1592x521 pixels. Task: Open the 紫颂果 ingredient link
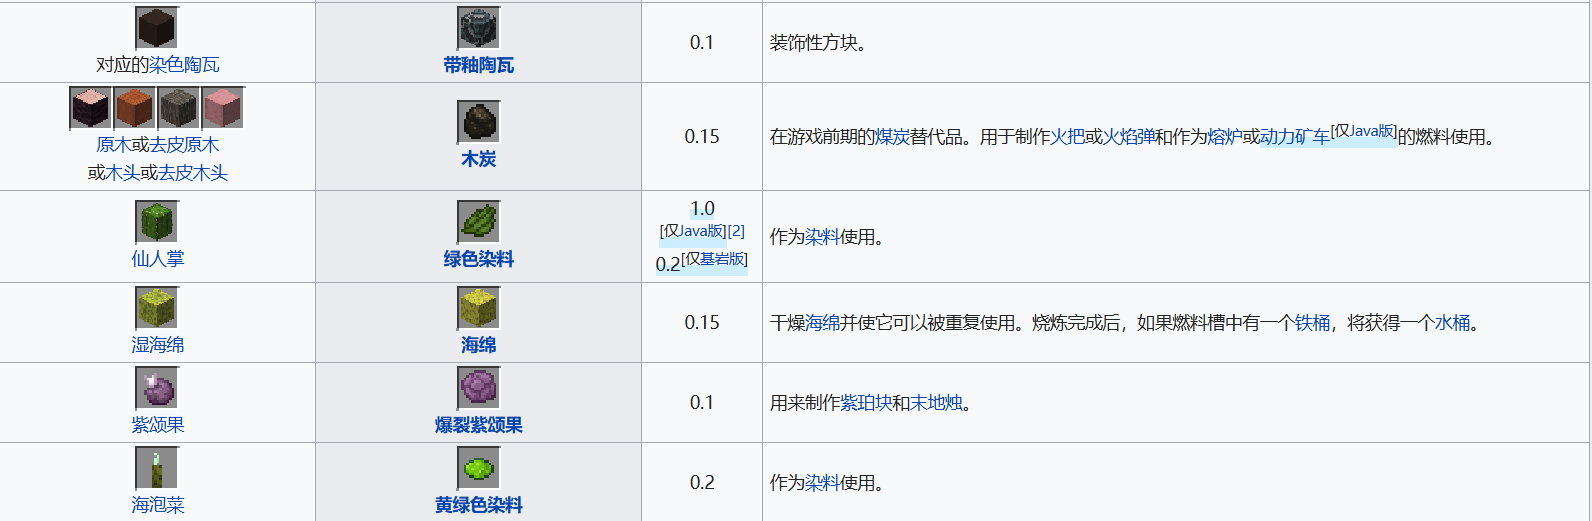pos(157,425)
